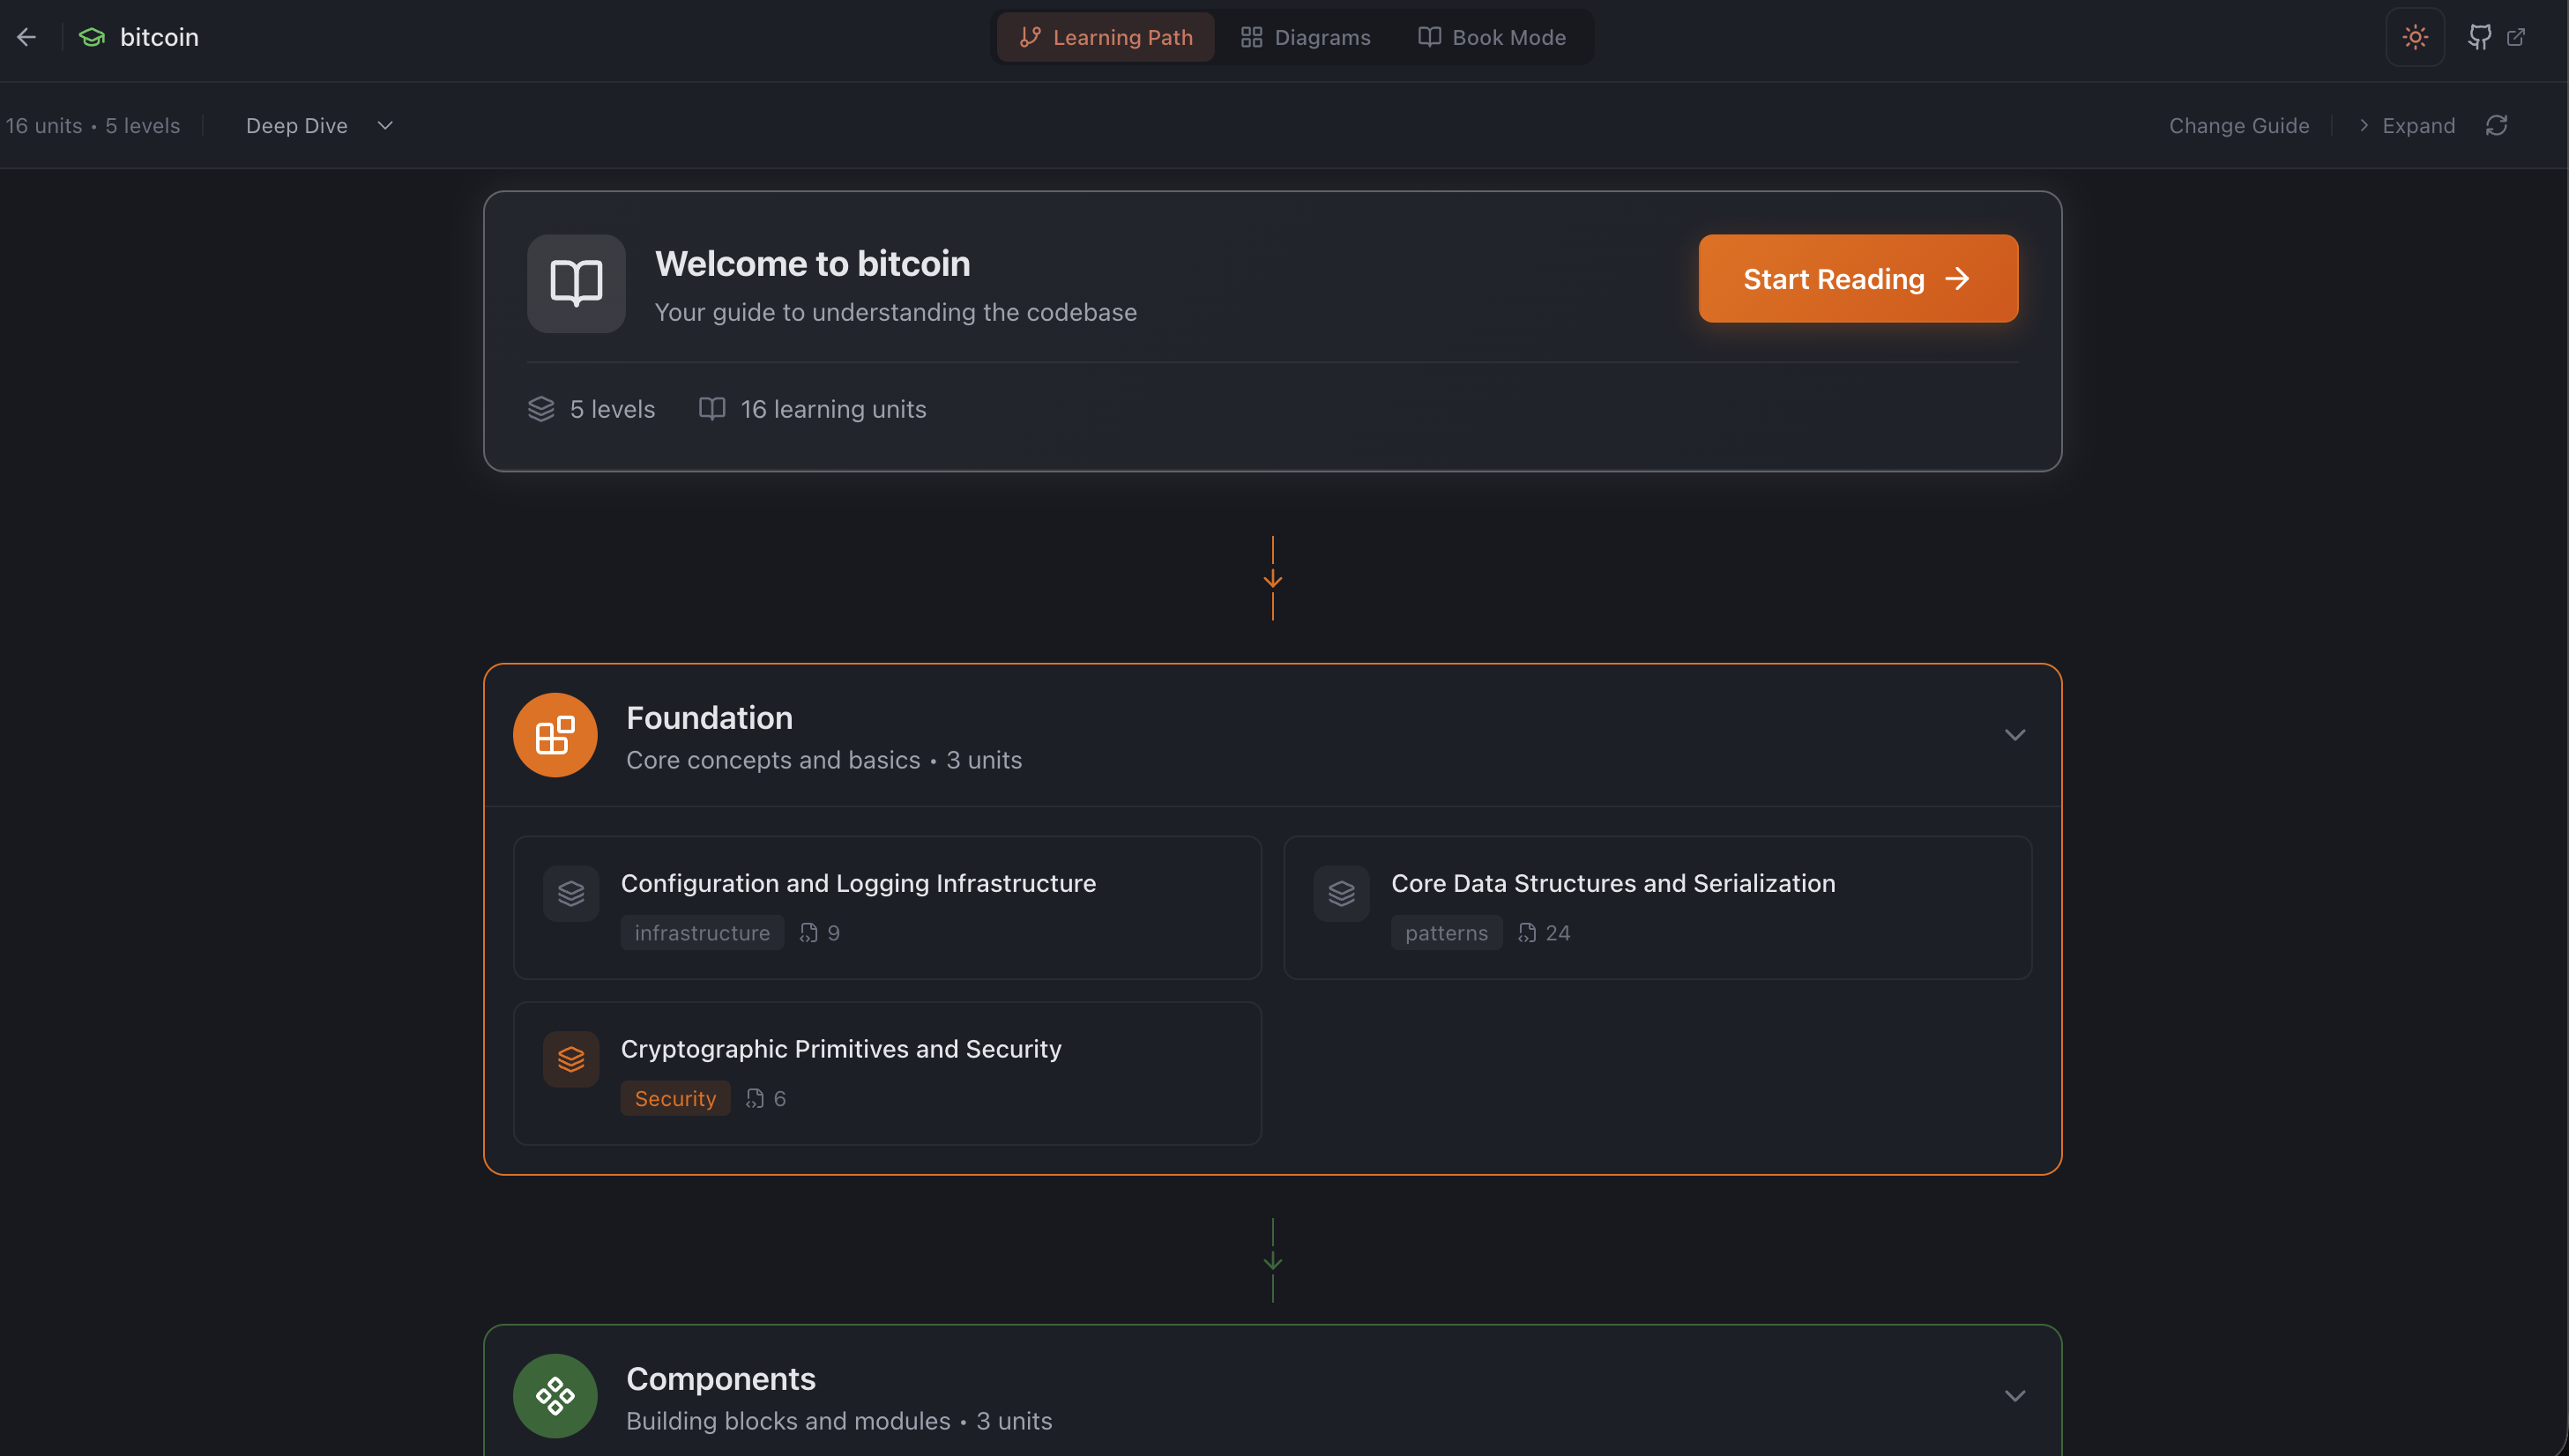Click the refresh guide icon
The image size is (2569, 1456).
2496,125
